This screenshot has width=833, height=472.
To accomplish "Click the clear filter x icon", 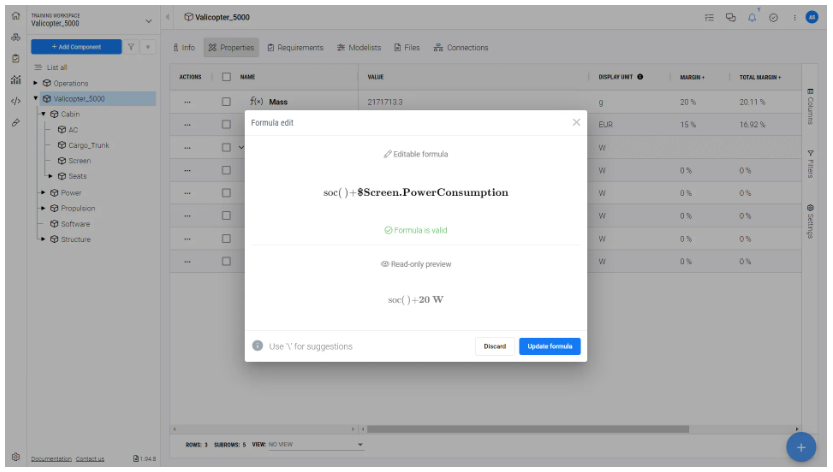I will coord(148,47).
